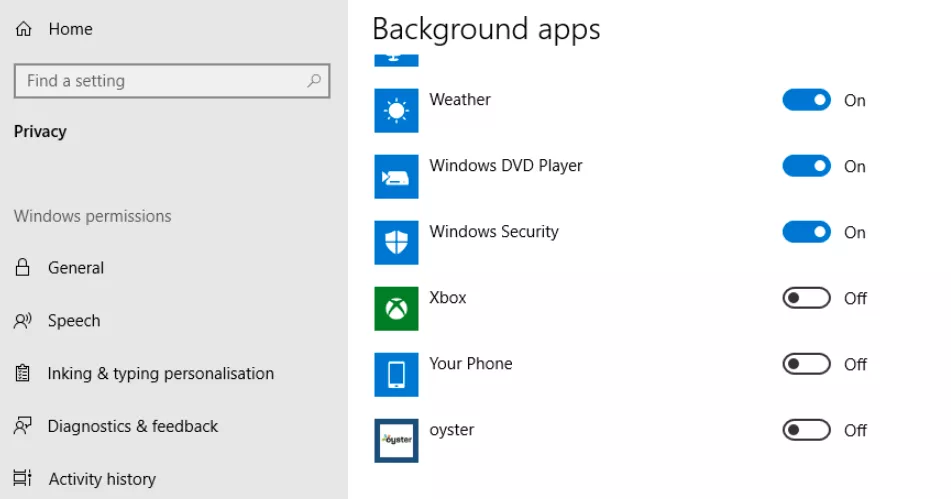Click the Privacy section heading
The height and width of the screenshot is (499, 951).
tap(40, 132)
